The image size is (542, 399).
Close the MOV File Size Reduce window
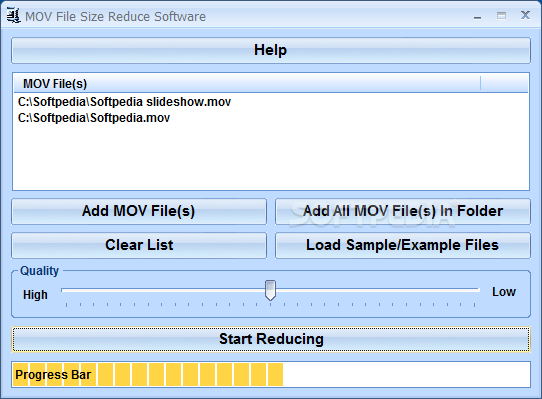(525, 16)
